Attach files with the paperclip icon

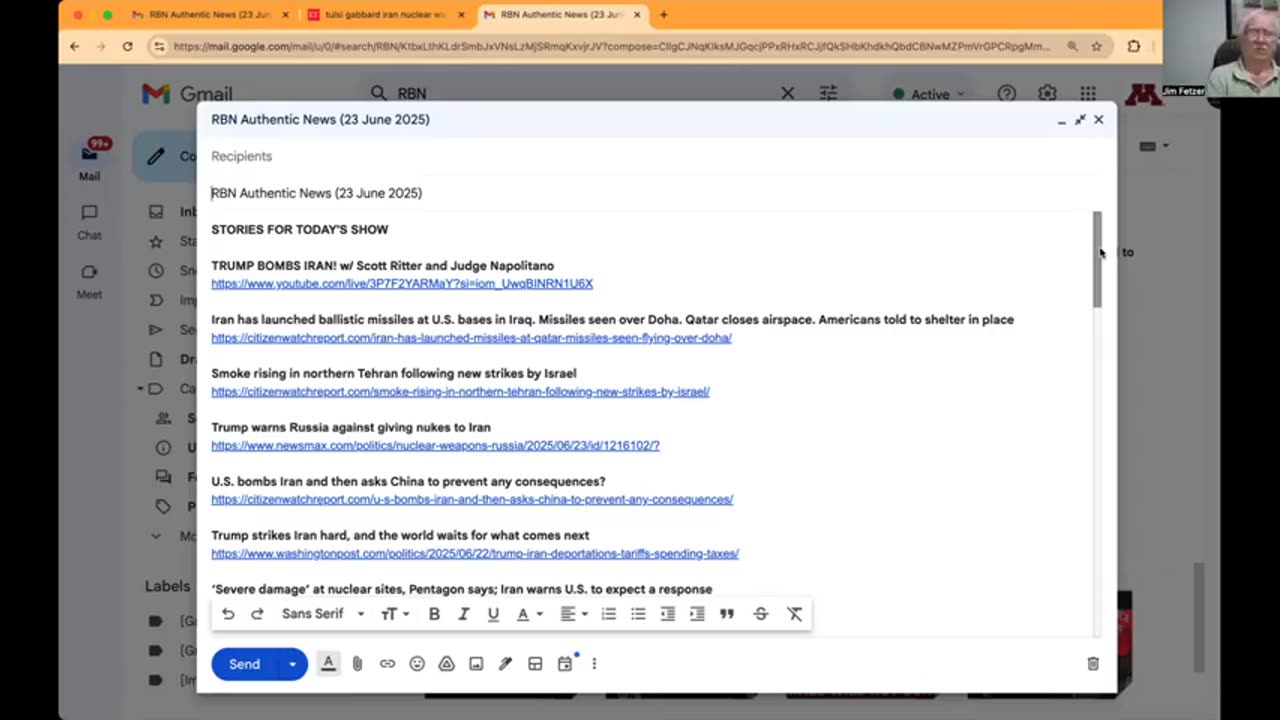(357, 664)
